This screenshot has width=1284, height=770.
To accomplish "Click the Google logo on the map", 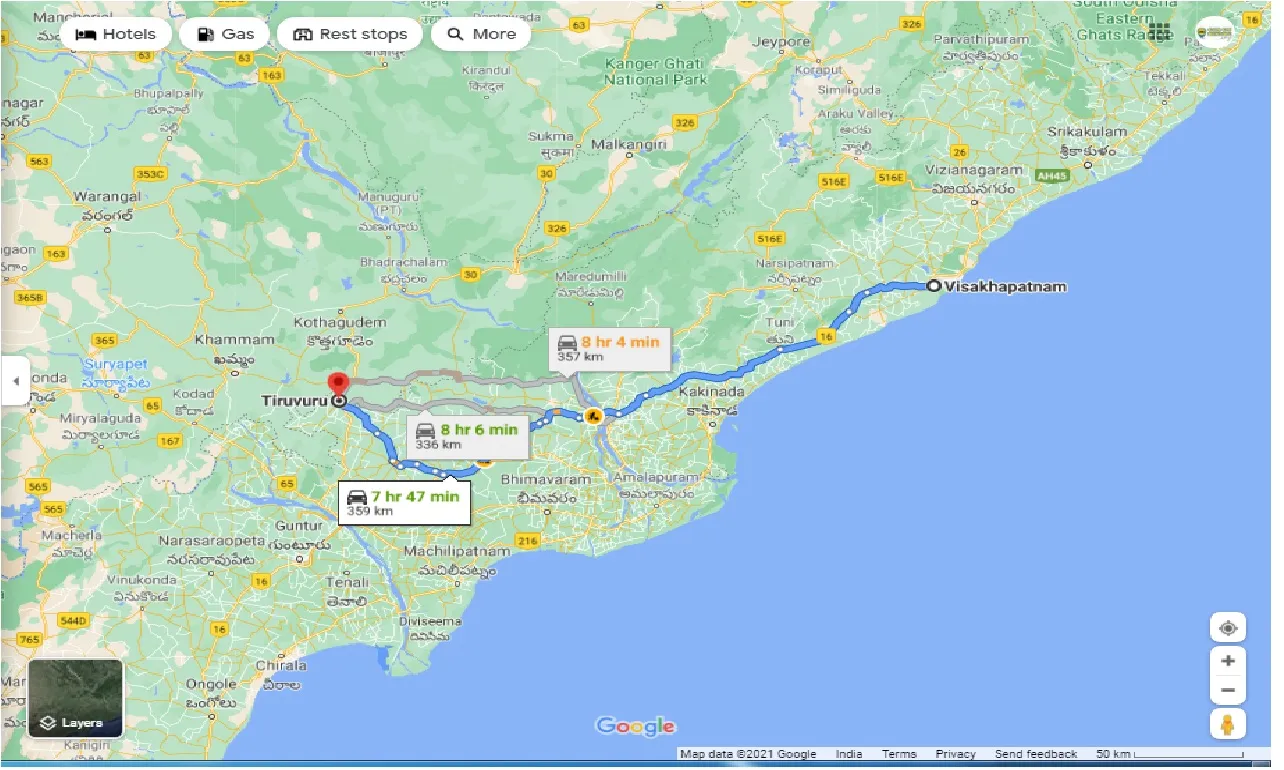I will (635, 725).
